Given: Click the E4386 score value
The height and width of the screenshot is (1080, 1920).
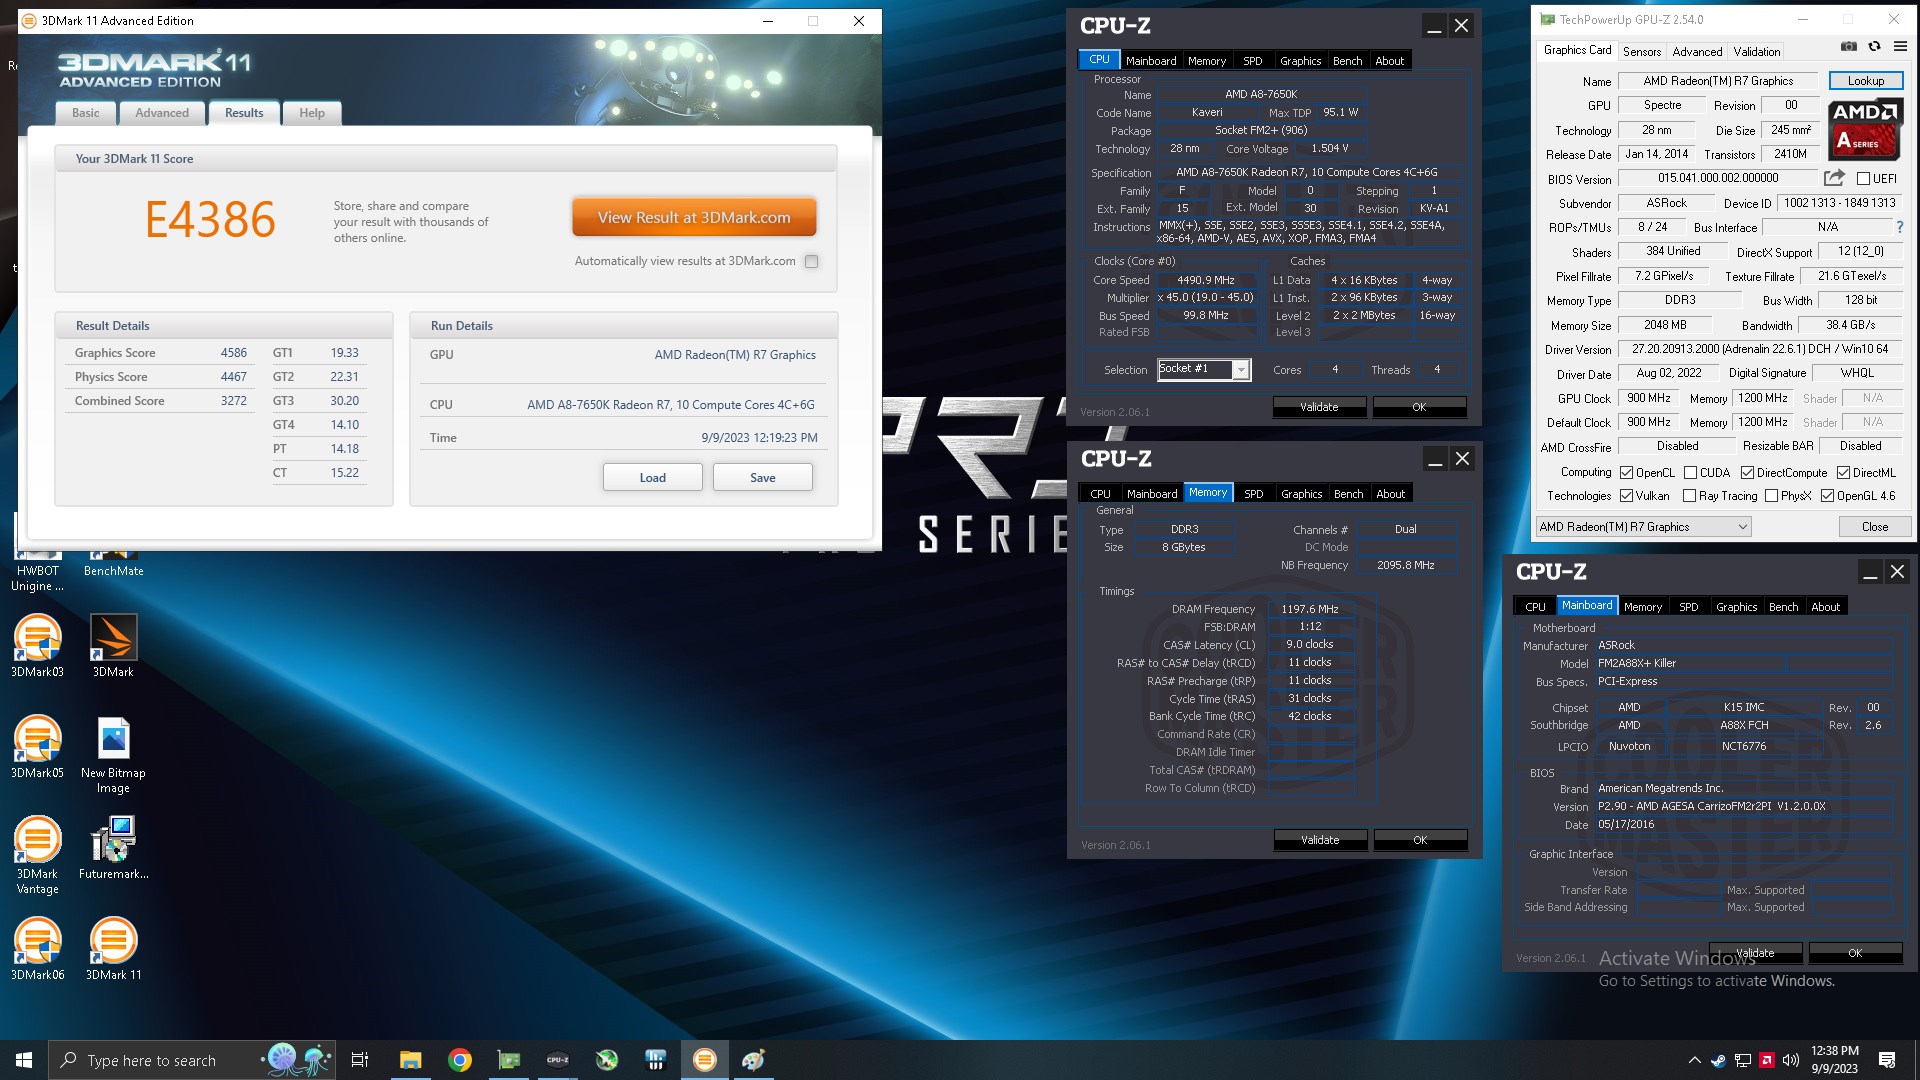Looking at the screenshot, I should click(210, 220).
